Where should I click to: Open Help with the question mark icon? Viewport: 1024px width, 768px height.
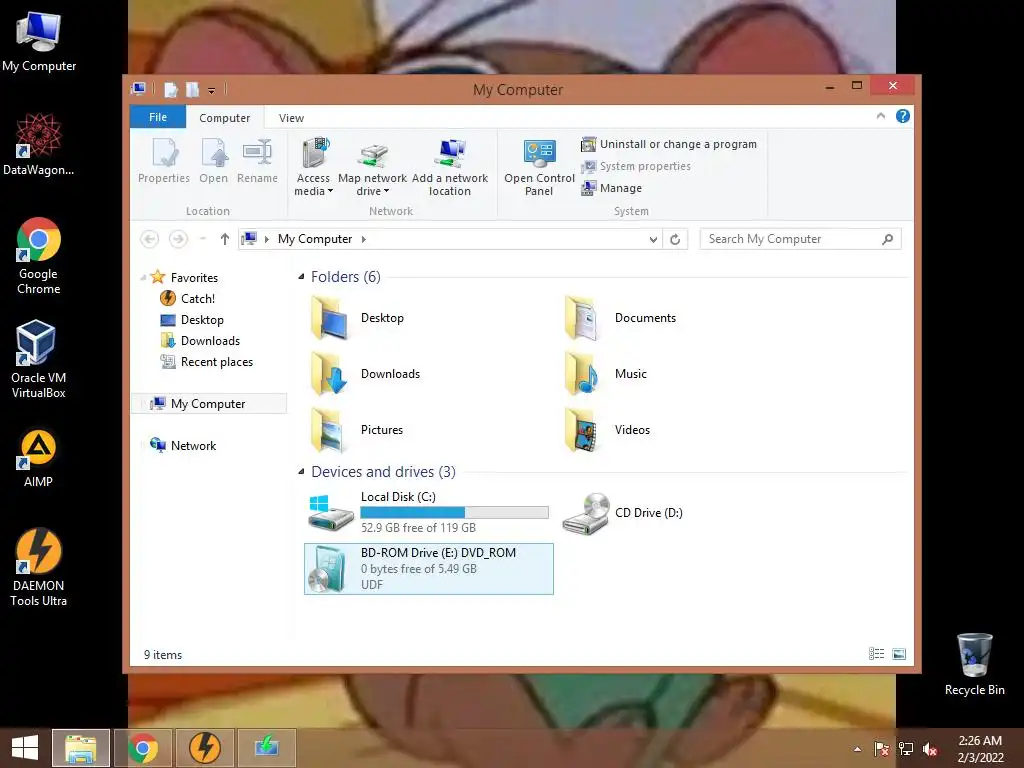pyautogui.click(x=903, y=116)
